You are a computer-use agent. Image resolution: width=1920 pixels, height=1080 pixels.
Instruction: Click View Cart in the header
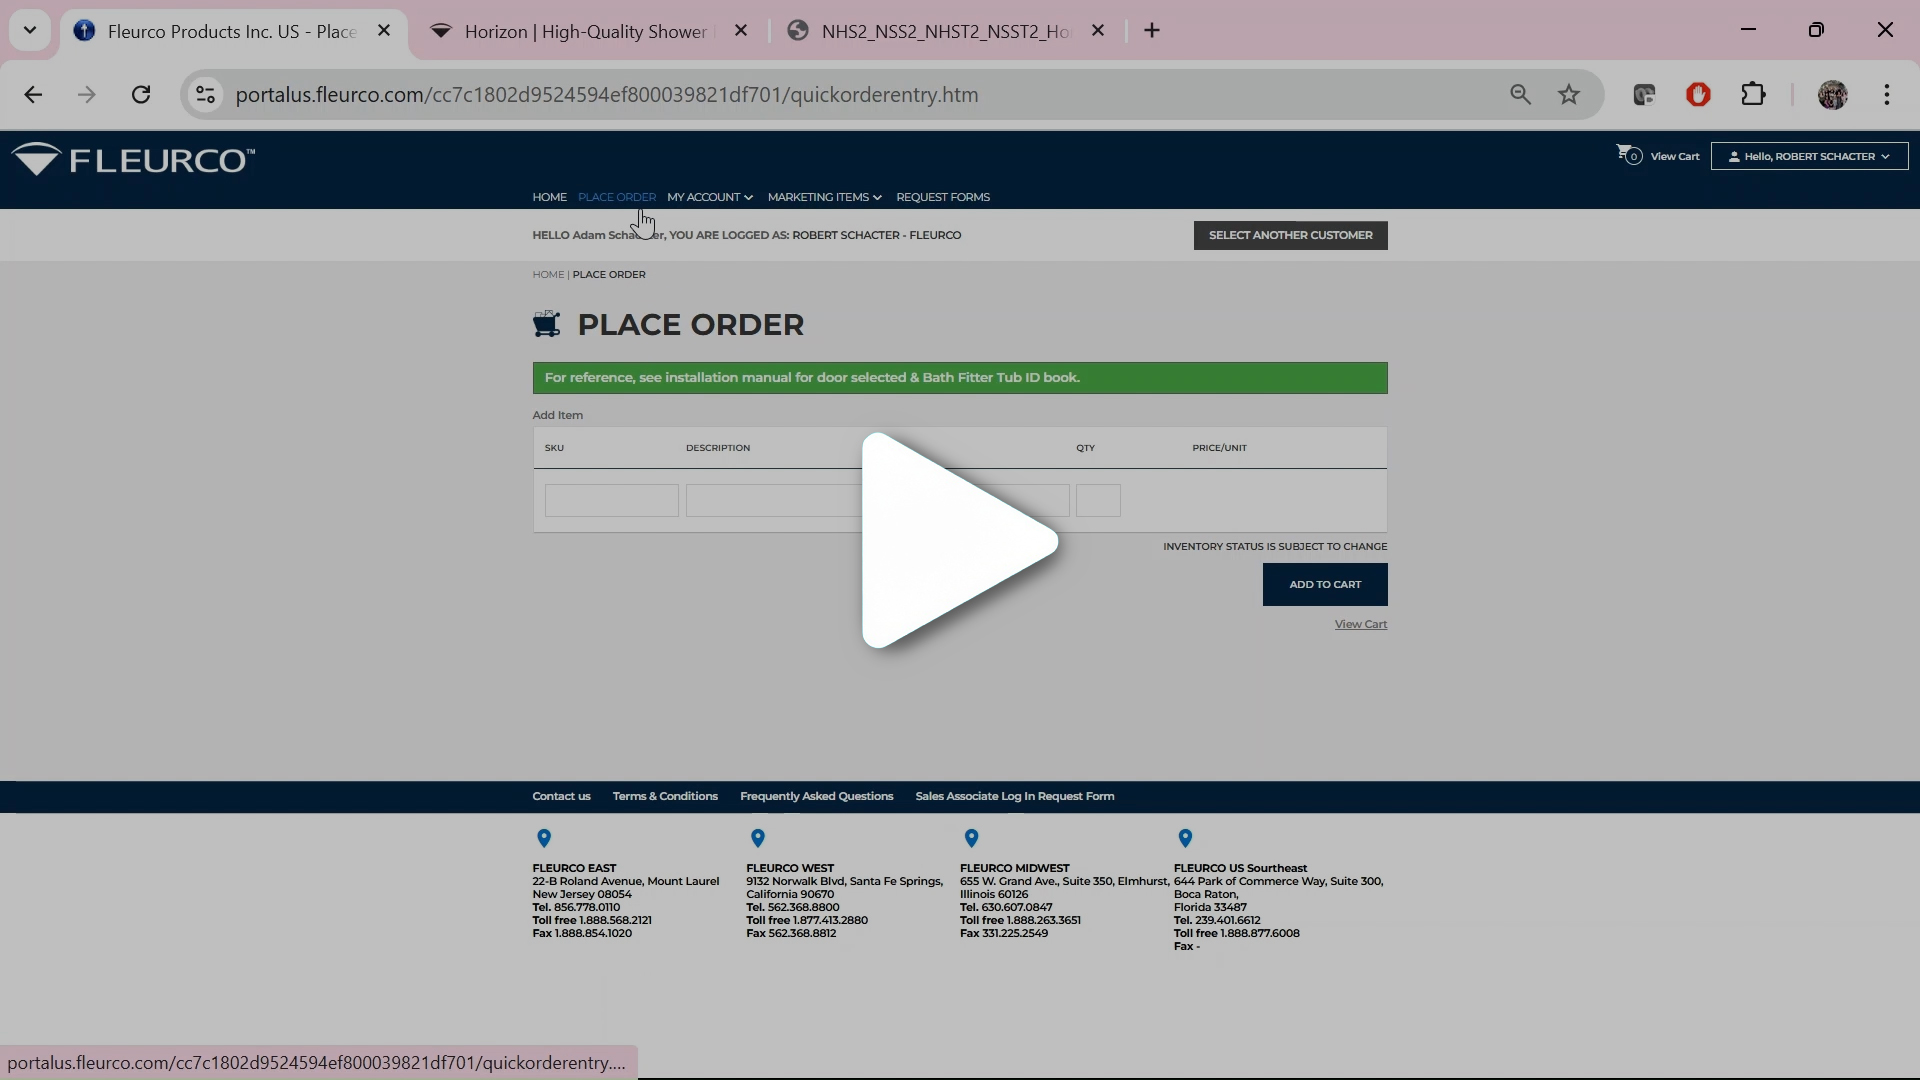pos(1675,156)
